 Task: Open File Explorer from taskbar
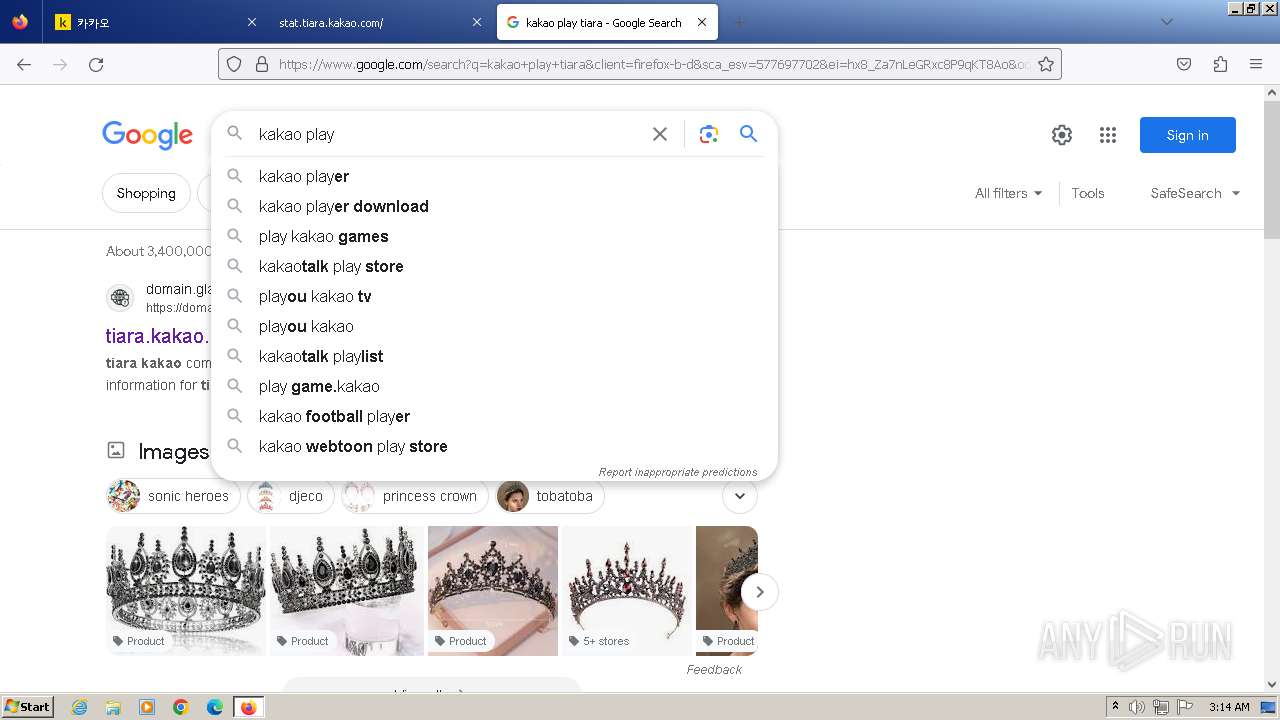tap(113, 707)
